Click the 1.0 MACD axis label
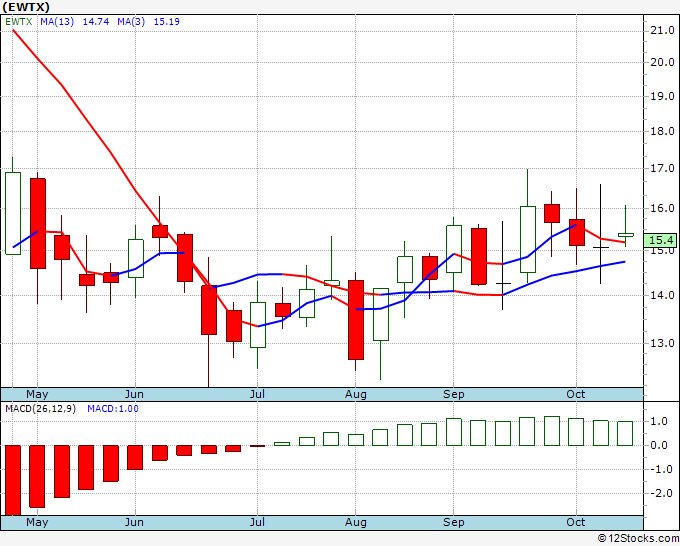680x546 pixels. point(658,422)
